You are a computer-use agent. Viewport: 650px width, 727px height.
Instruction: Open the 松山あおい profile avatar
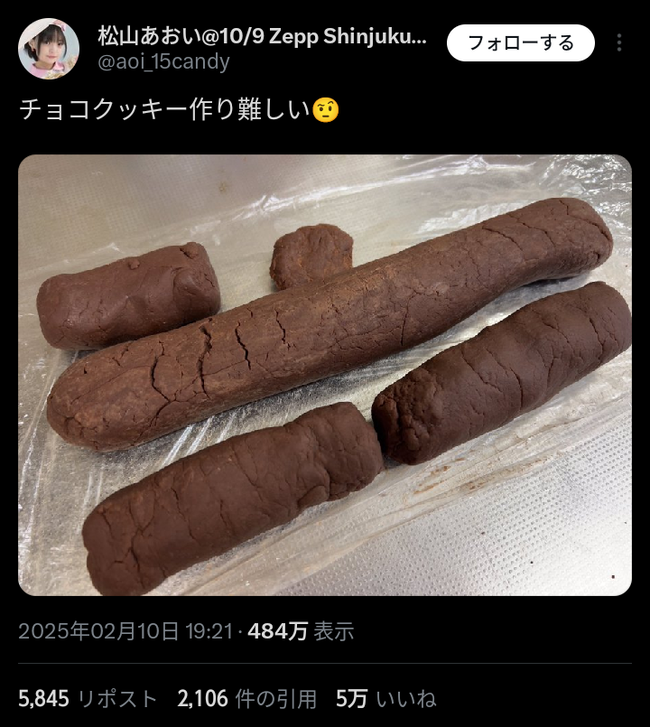point(48,48)
